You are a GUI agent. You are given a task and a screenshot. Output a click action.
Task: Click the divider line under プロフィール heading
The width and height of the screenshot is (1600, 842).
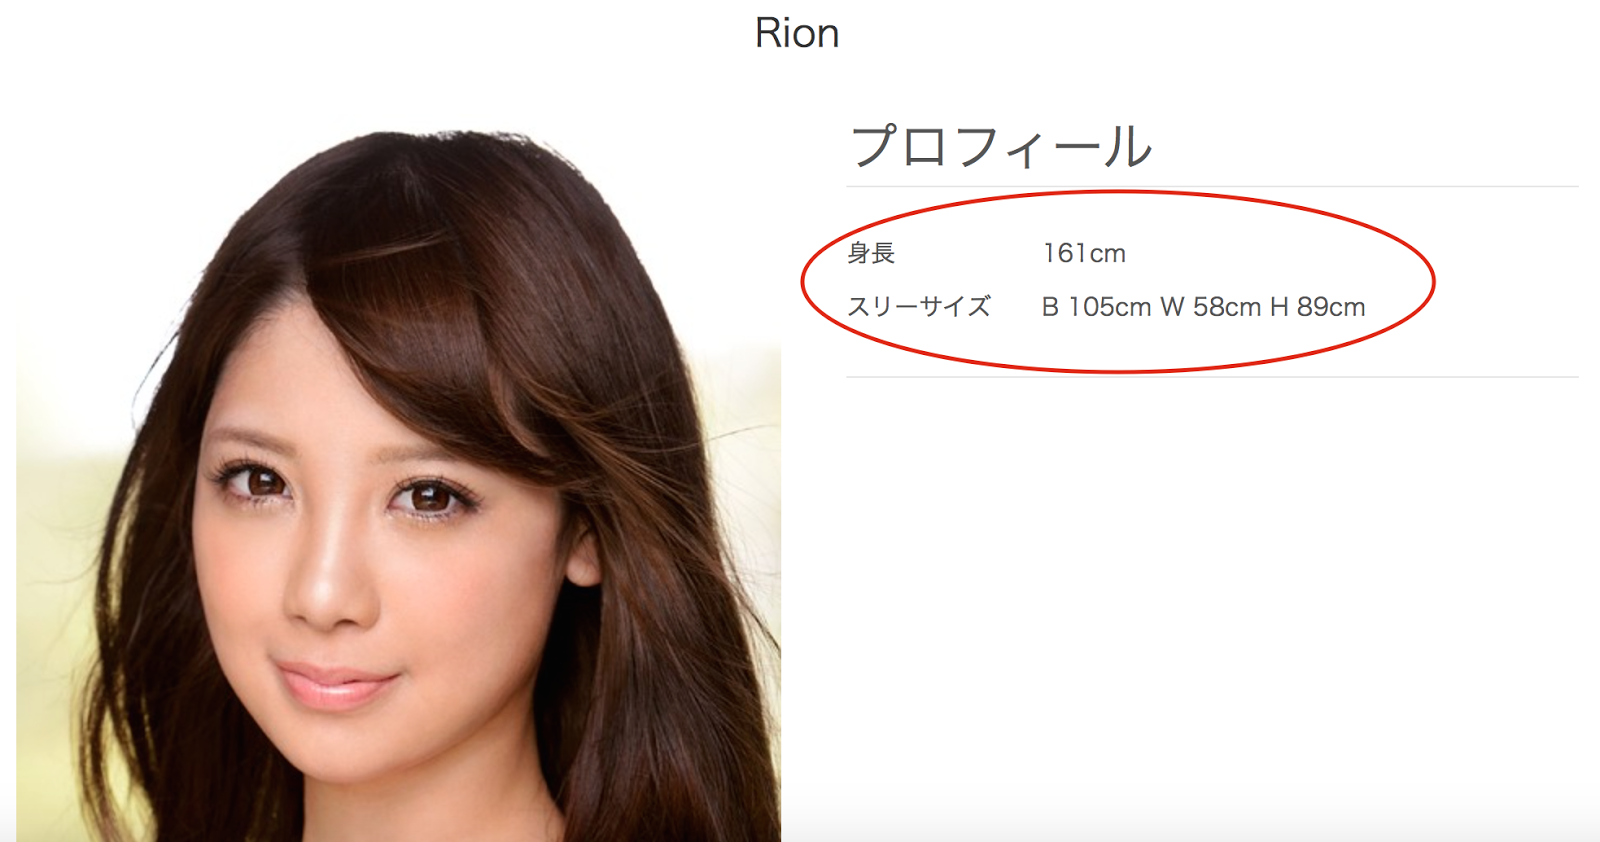[1212, 186]
